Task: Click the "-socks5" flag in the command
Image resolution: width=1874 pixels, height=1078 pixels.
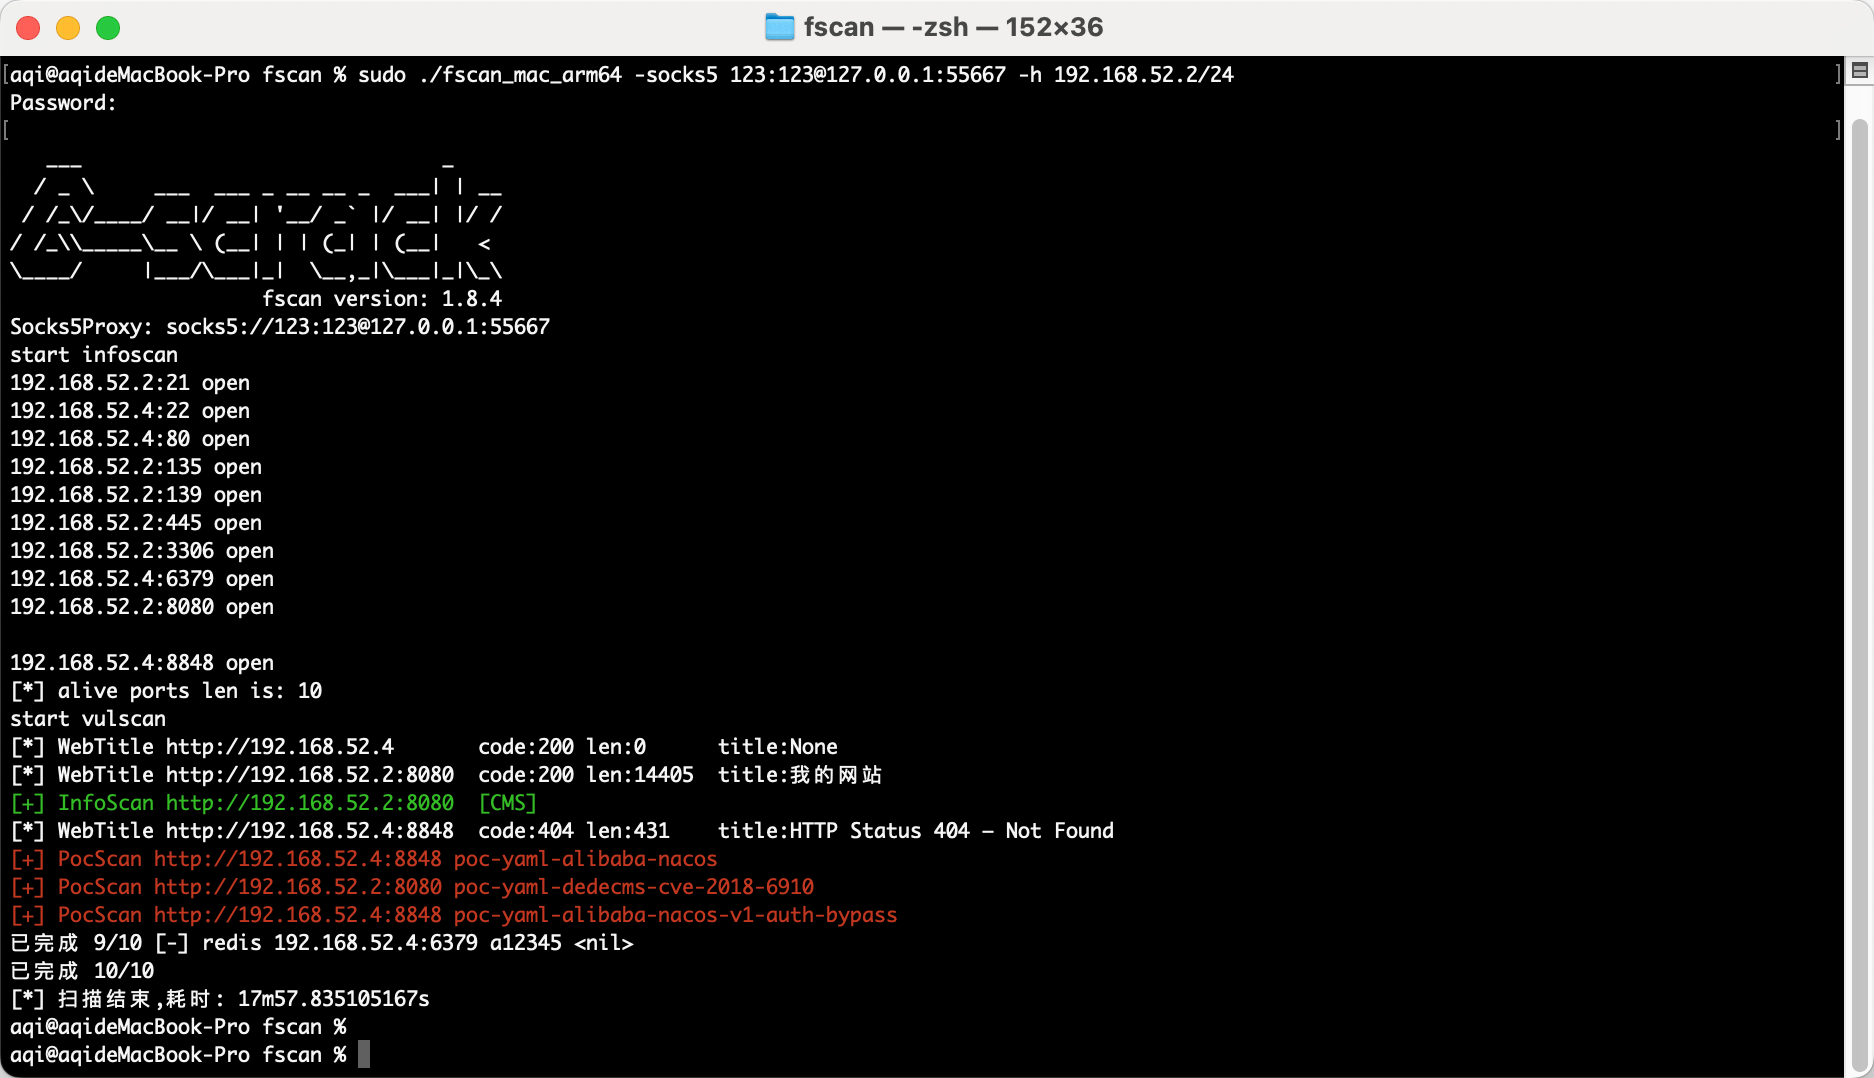Action: [x=676, y=75]
